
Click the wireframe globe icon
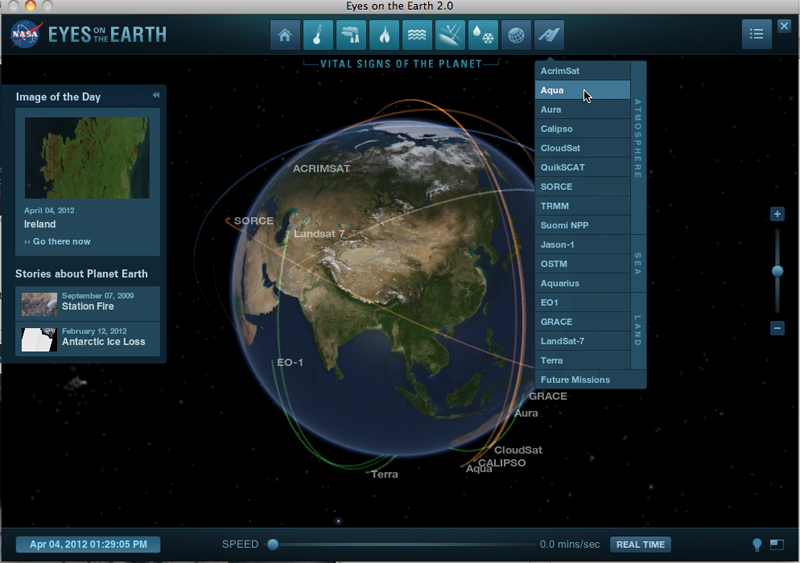(516, 35)
